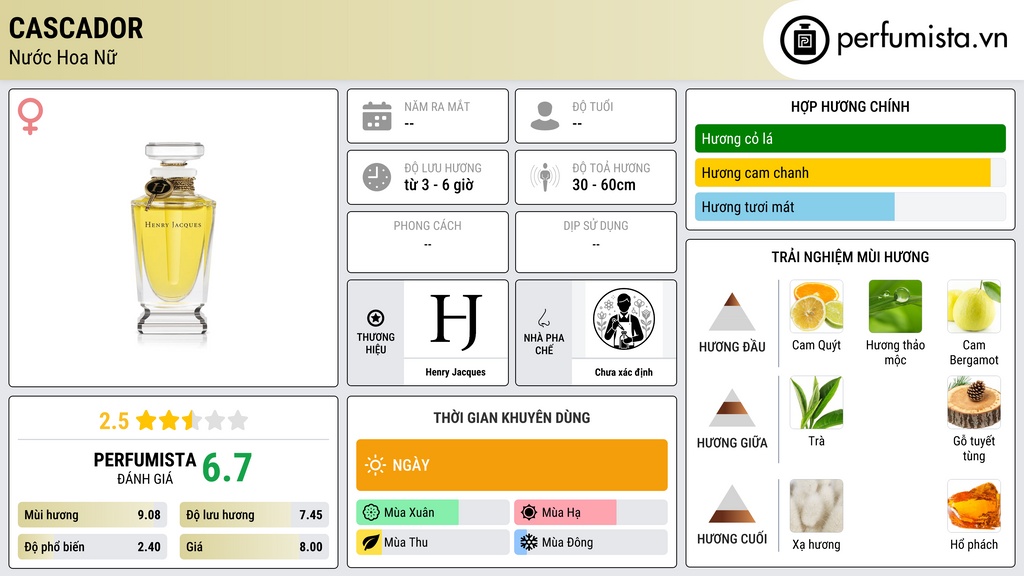The width and height of the screenshot is (1024, 576).
Task: Click the perfumista.vn bottle logo icon
Action: [805, 40]
